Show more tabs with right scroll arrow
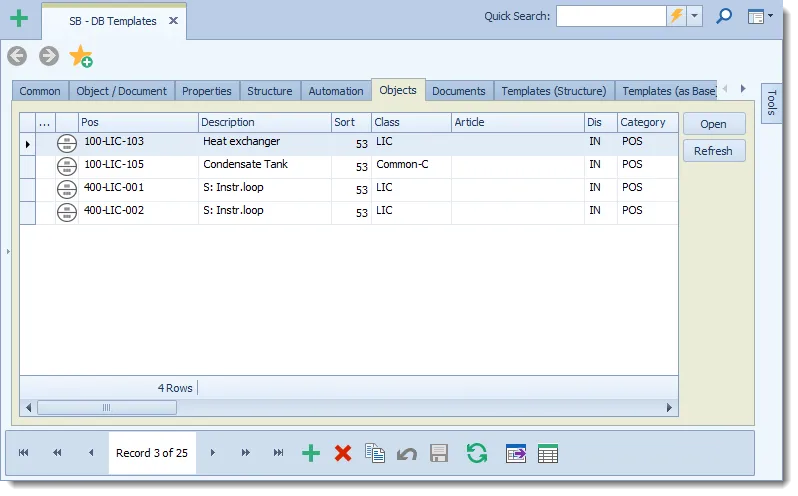Viewport: 798px width, 496px height. pos(743,89)
